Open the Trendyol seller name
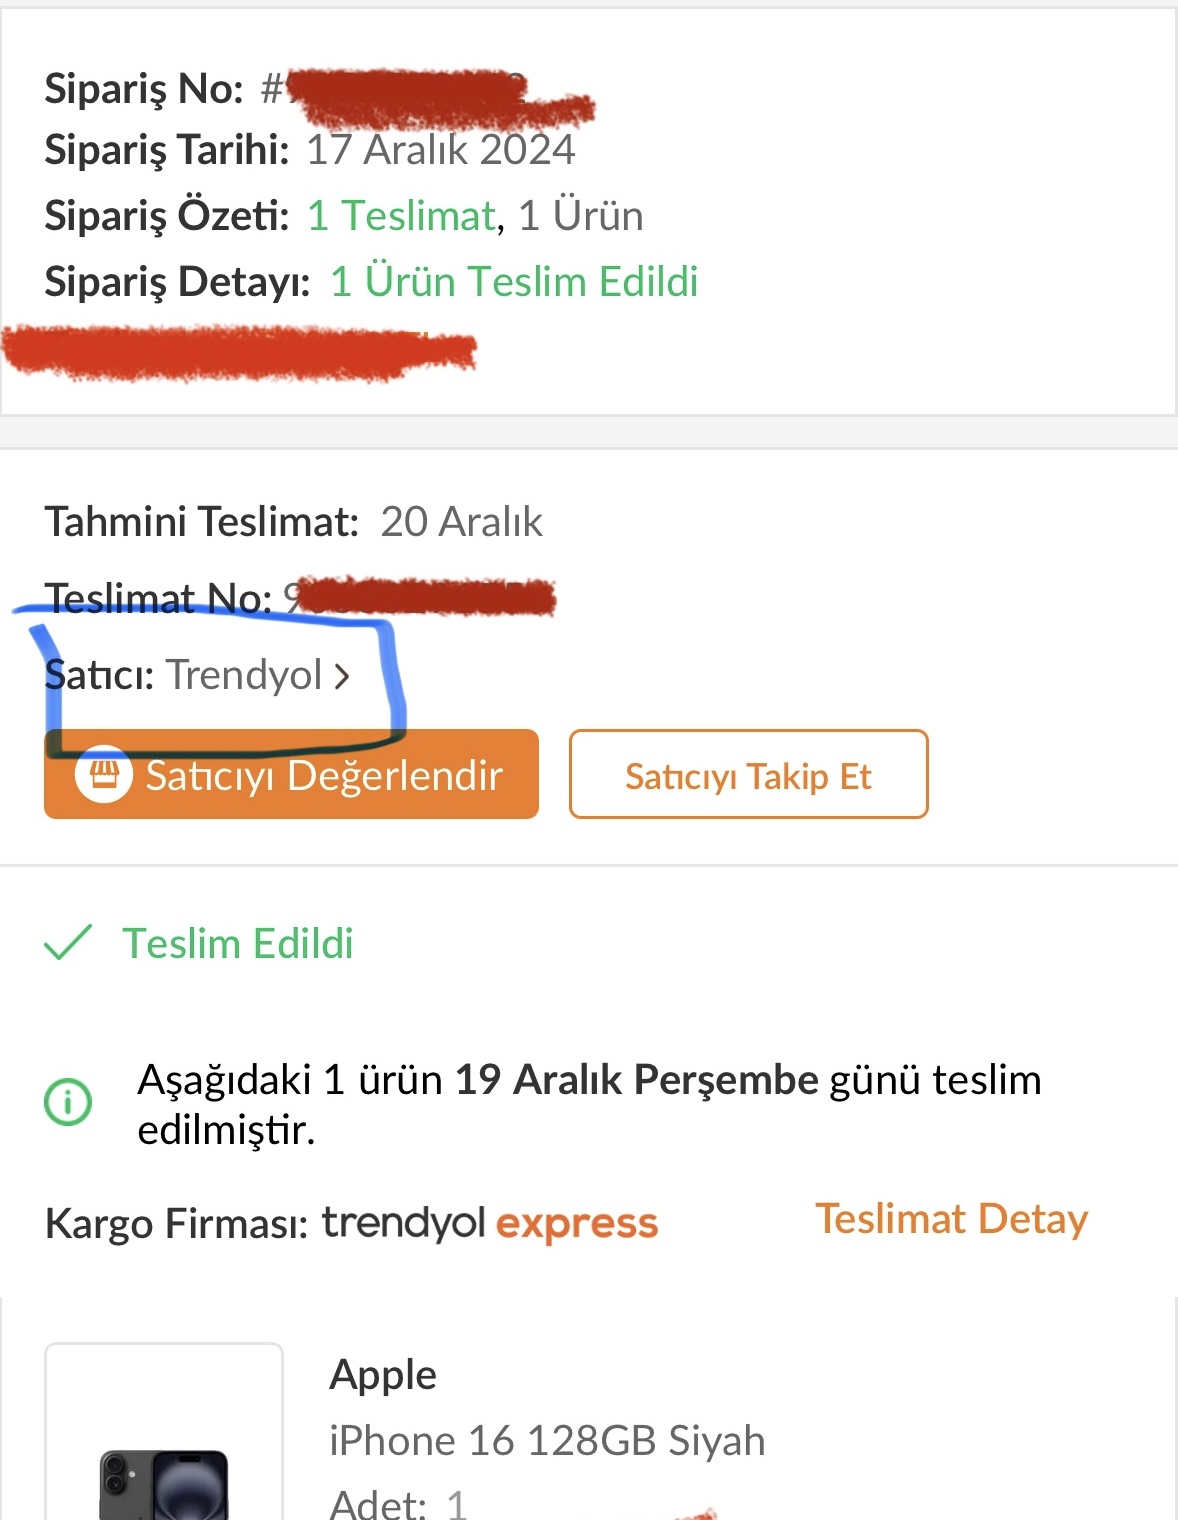The width and height of the screenshot is (1178, 1520). click(x=244, y=675)
